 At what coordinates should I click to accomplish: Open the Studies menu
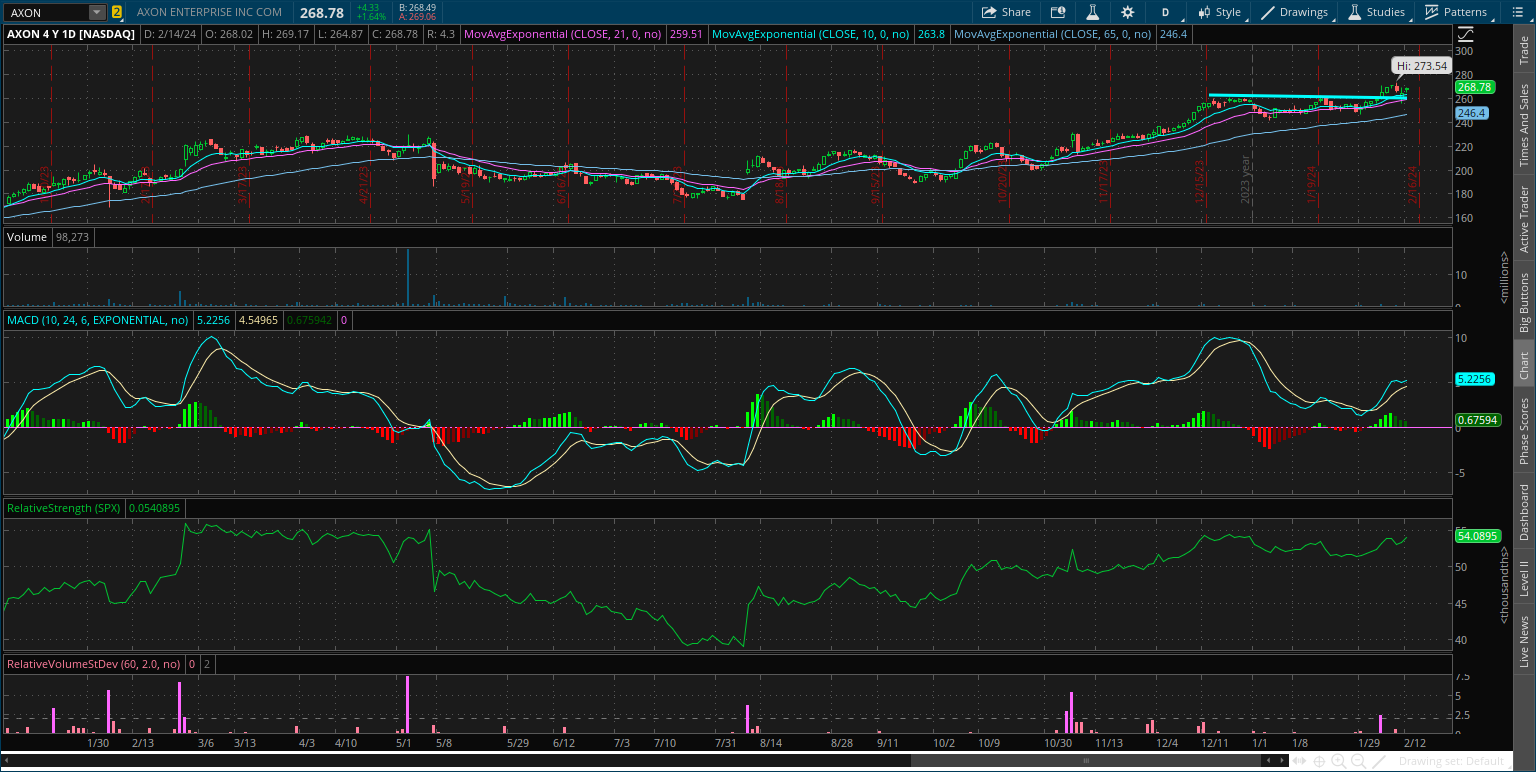(1376, 12)
